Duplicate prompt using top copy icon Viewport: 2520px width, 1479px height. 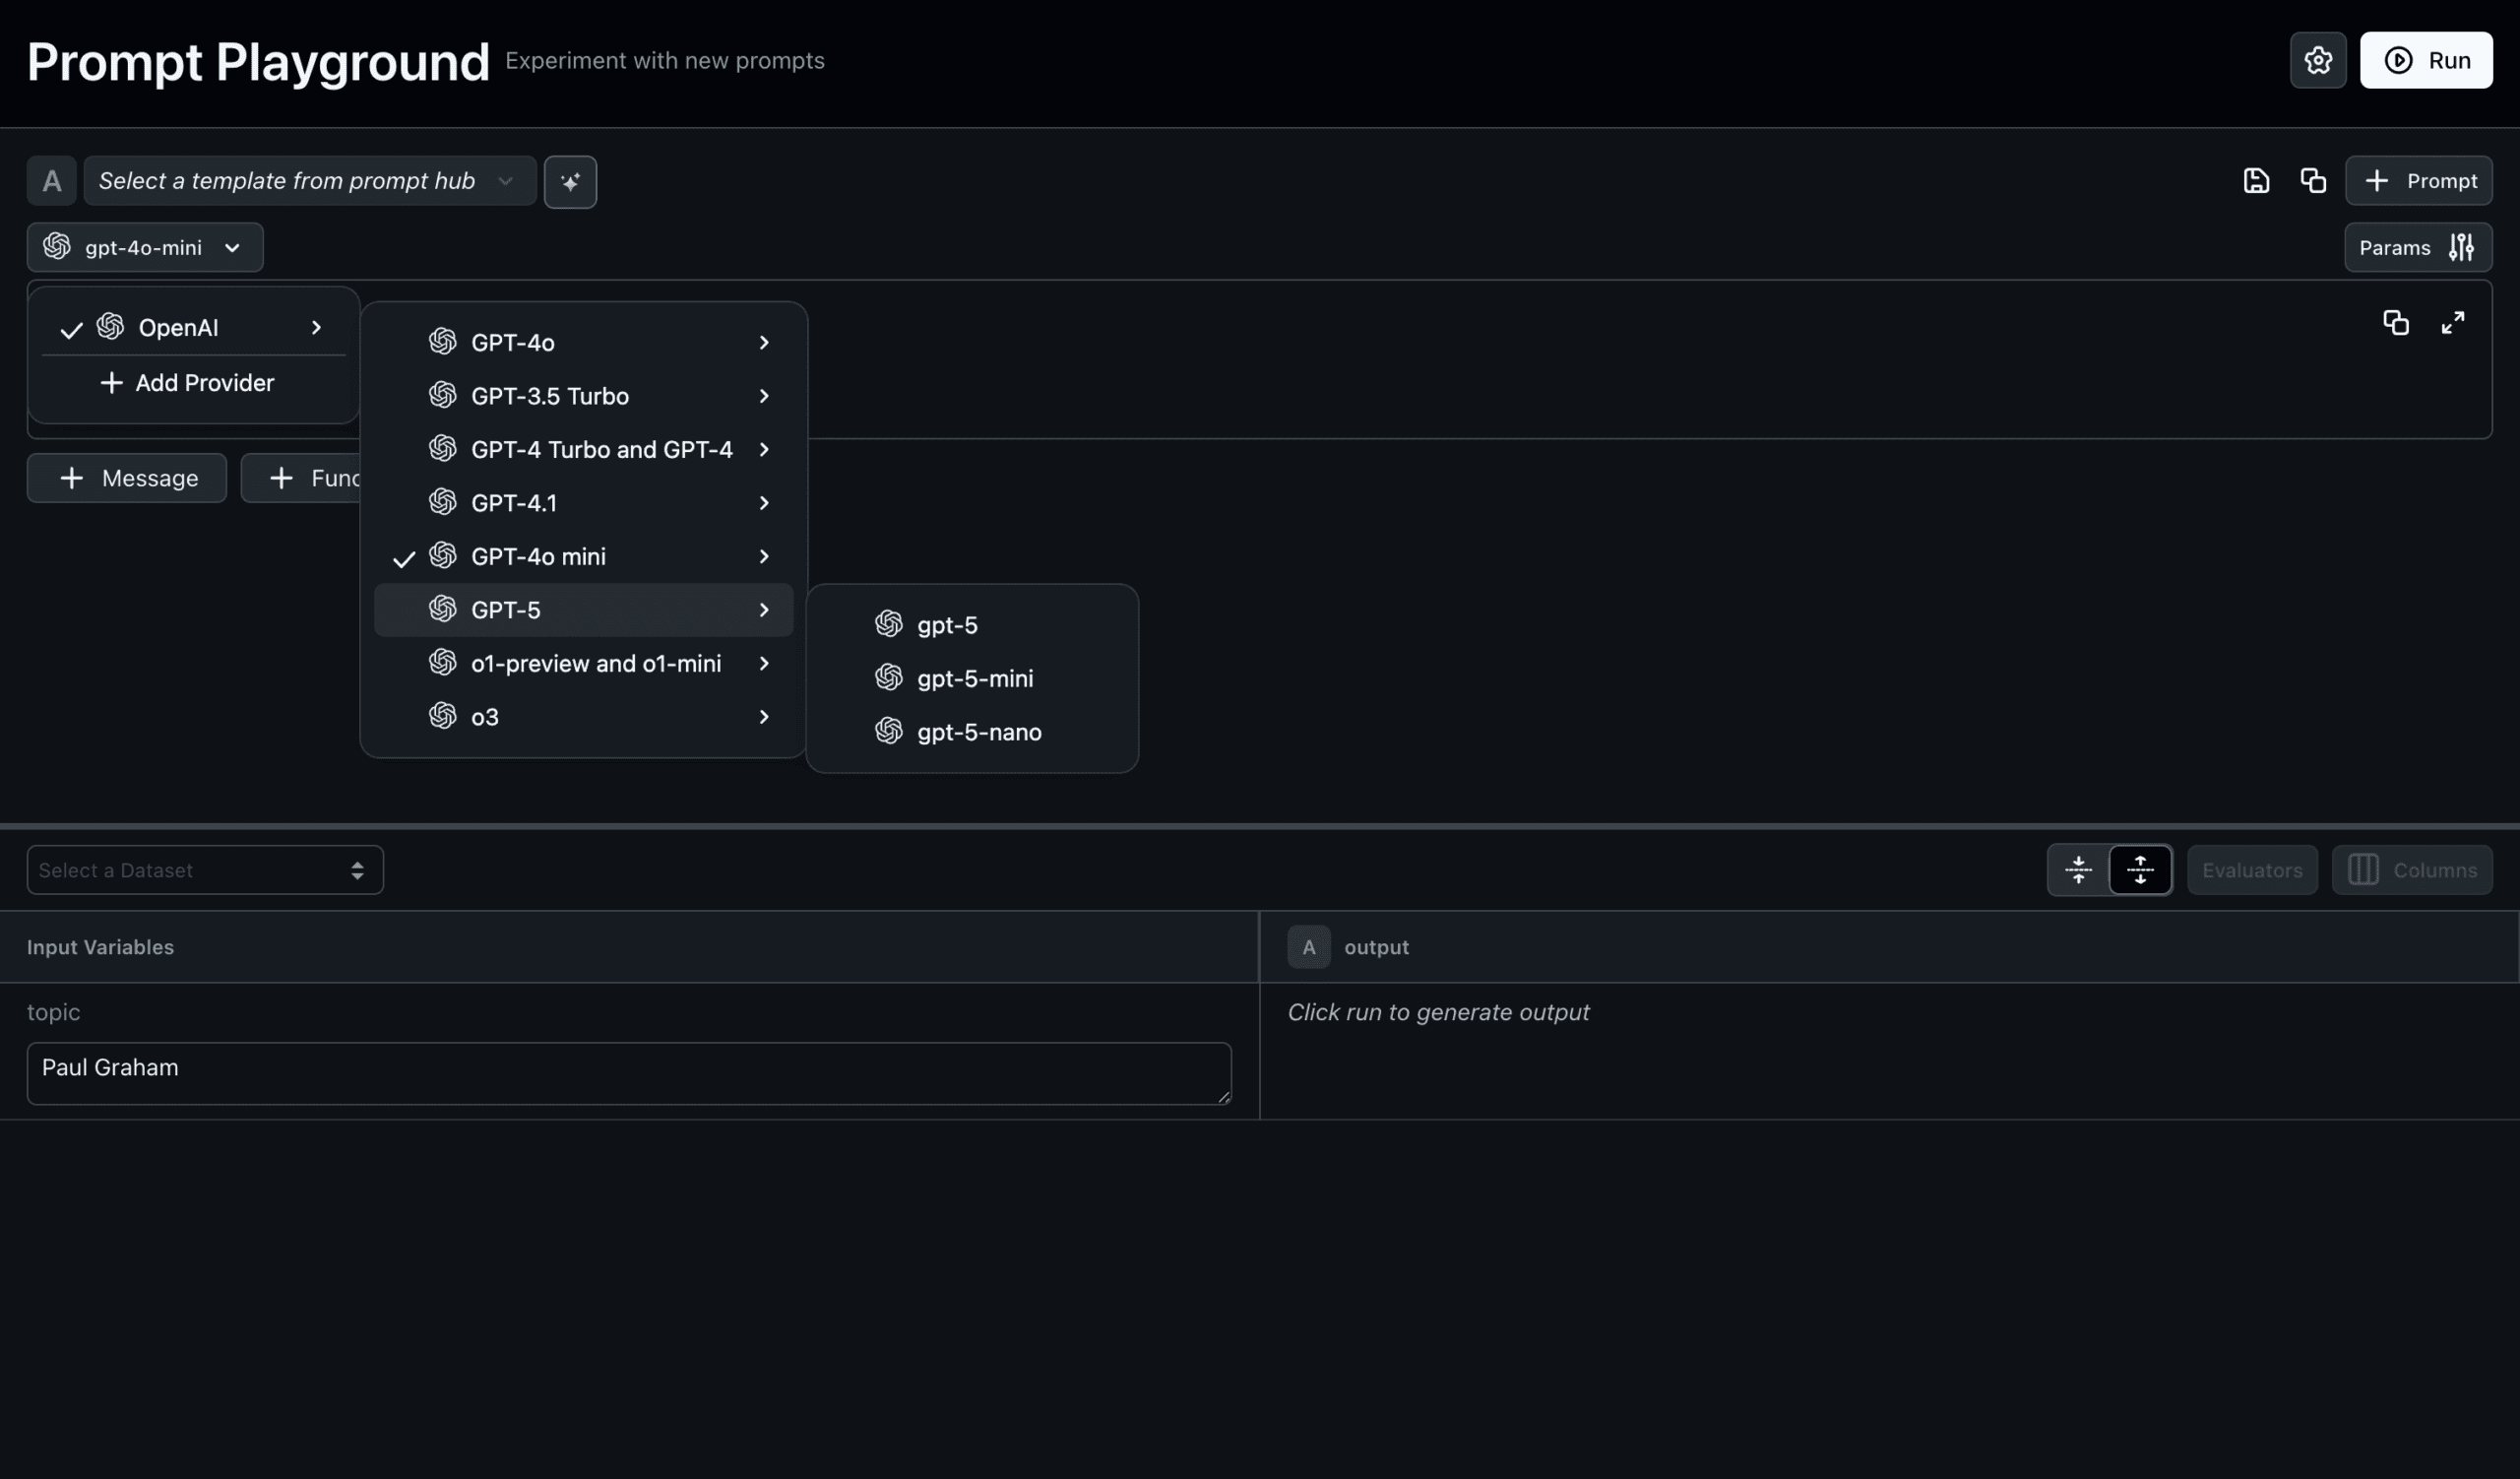[2312, 181]
